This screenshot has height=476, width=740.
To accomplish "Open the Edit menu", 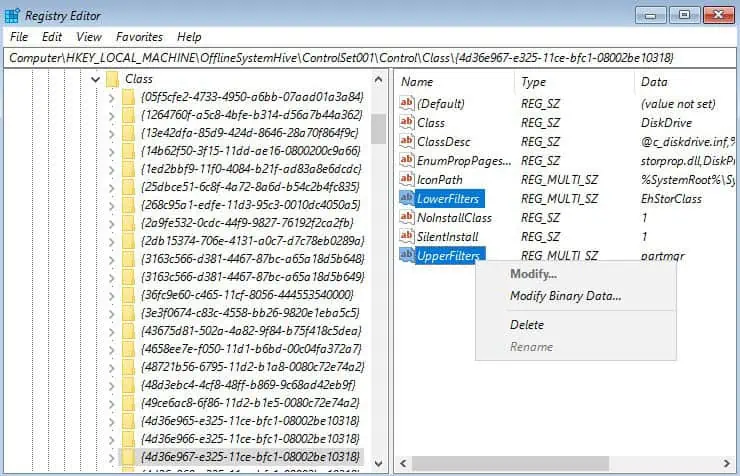I will pyautogui.click(x=51, y=37).
